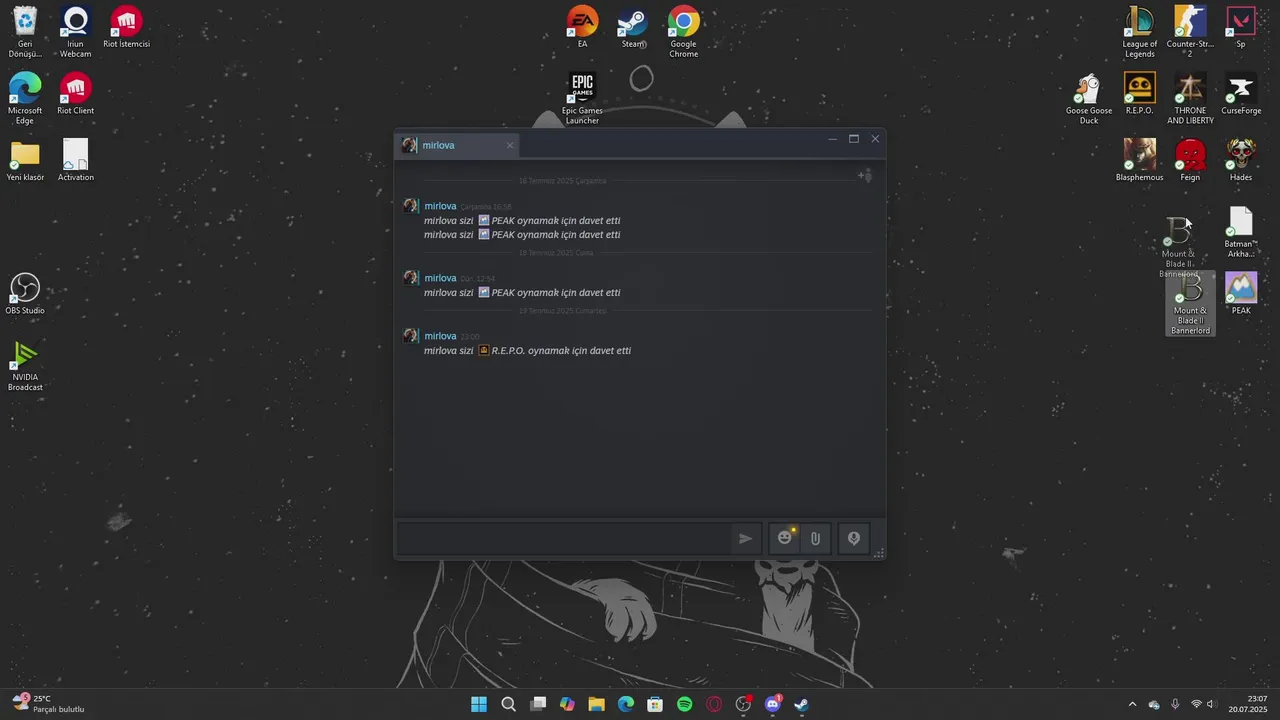
Task: Click mirlova's avatar beside the 23:00 message
Action: coord(411,336)
